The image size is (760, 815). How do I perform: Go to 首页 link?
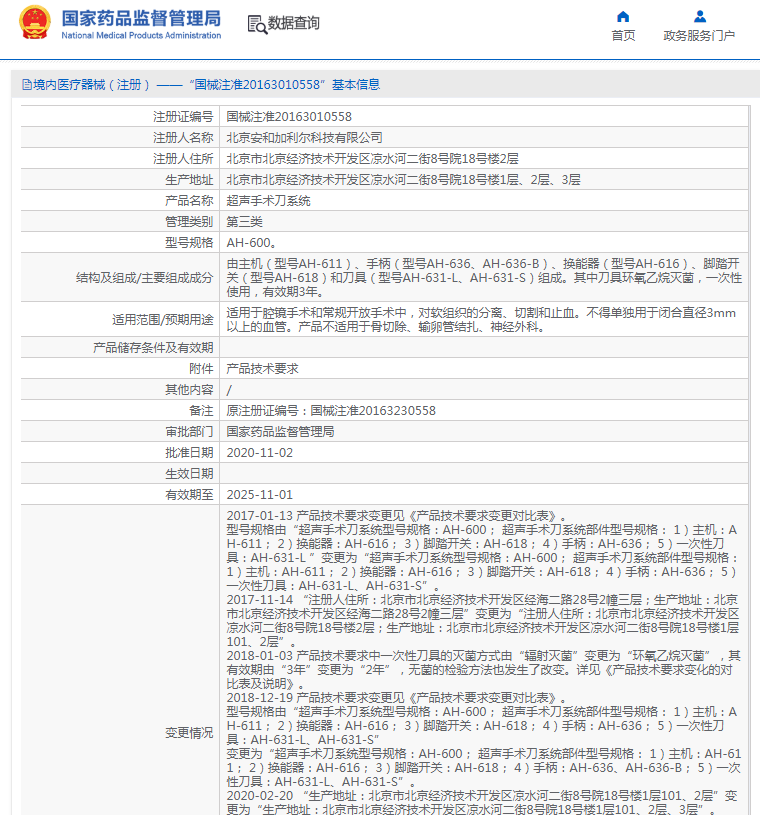[x=623, y=35]
